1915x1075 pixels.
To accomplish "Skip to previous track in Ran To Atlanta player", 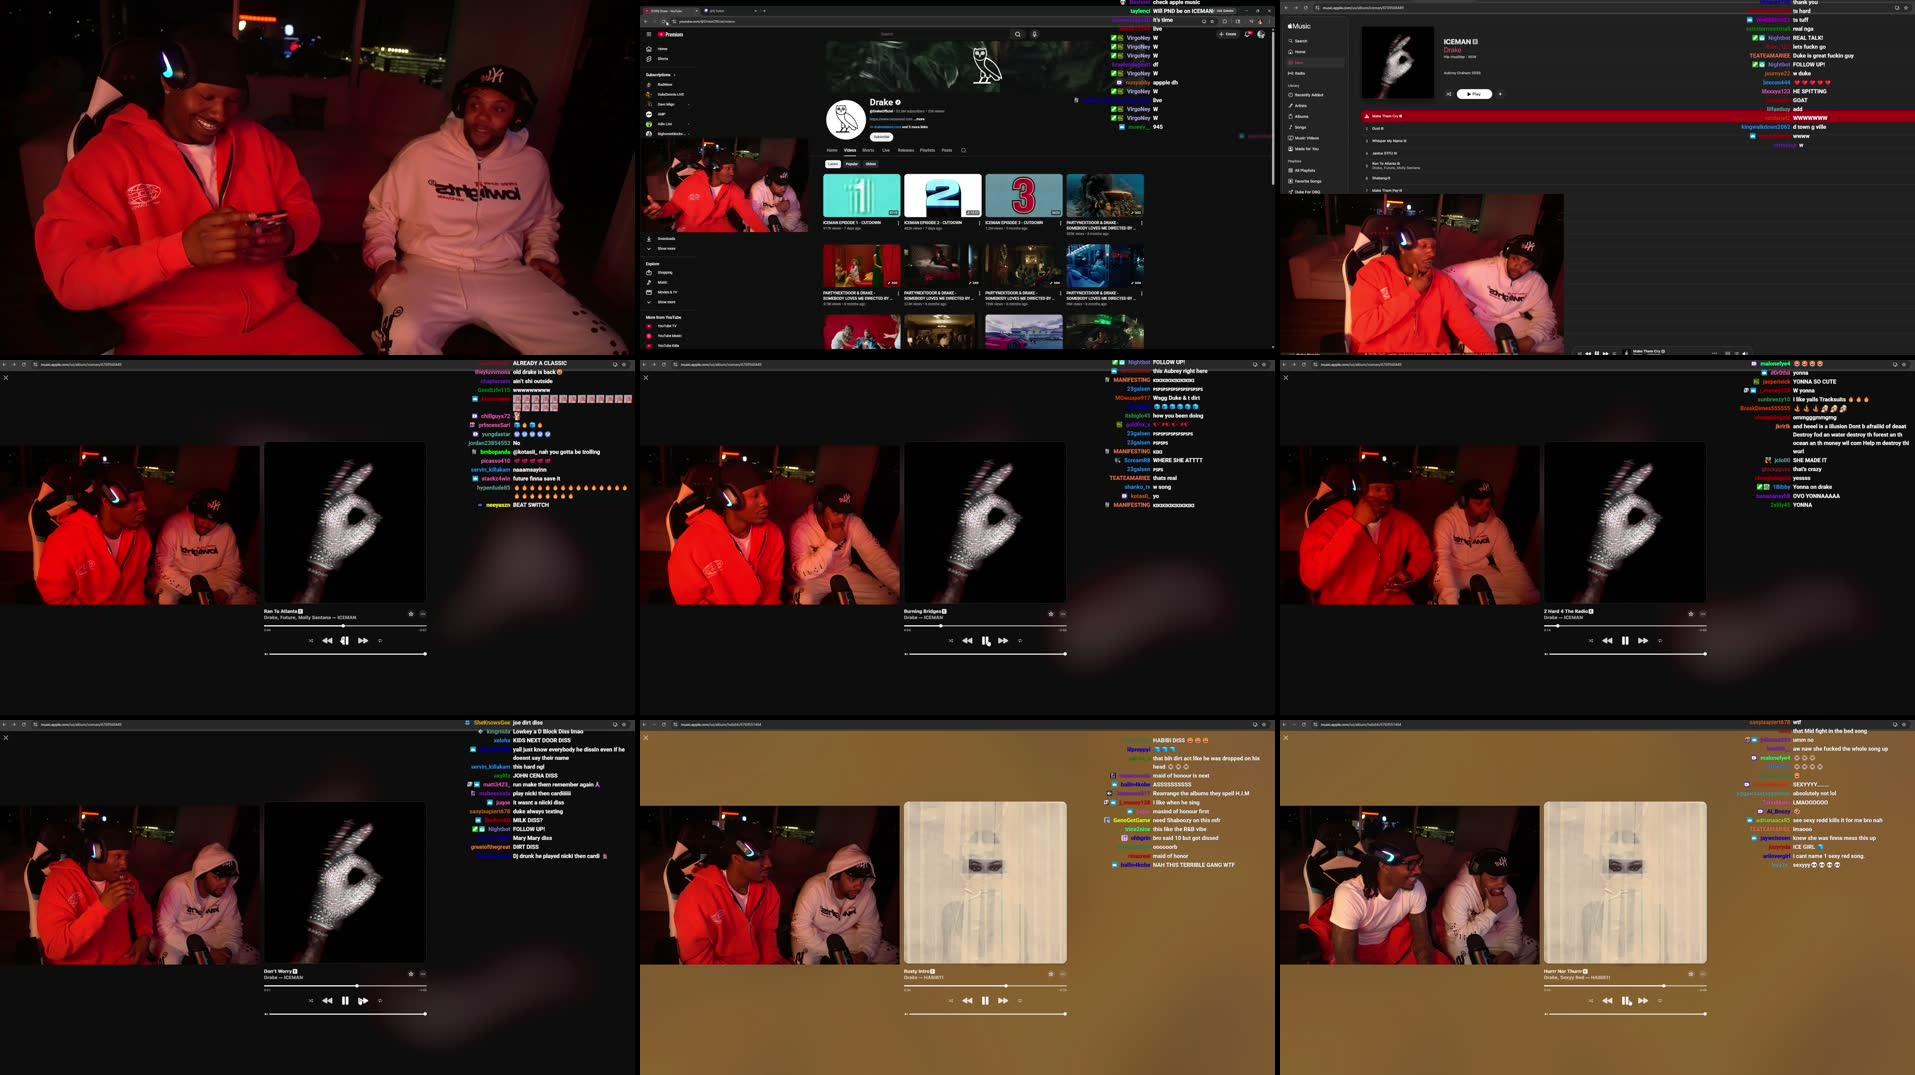I will point(327,641).
